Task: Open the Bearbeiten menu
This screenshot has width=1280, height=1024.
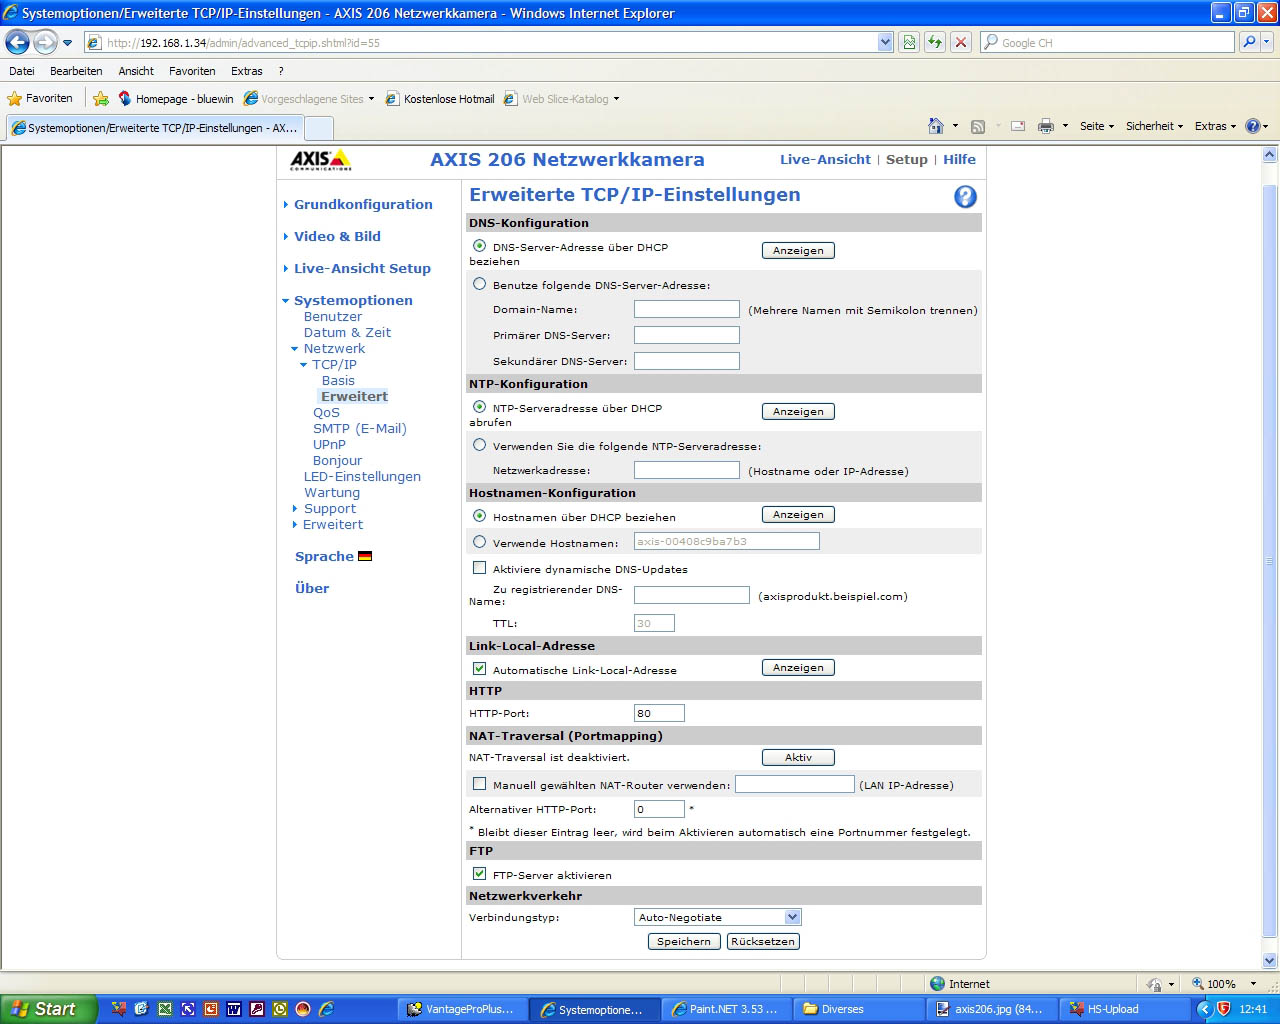Action: (76, 71)
